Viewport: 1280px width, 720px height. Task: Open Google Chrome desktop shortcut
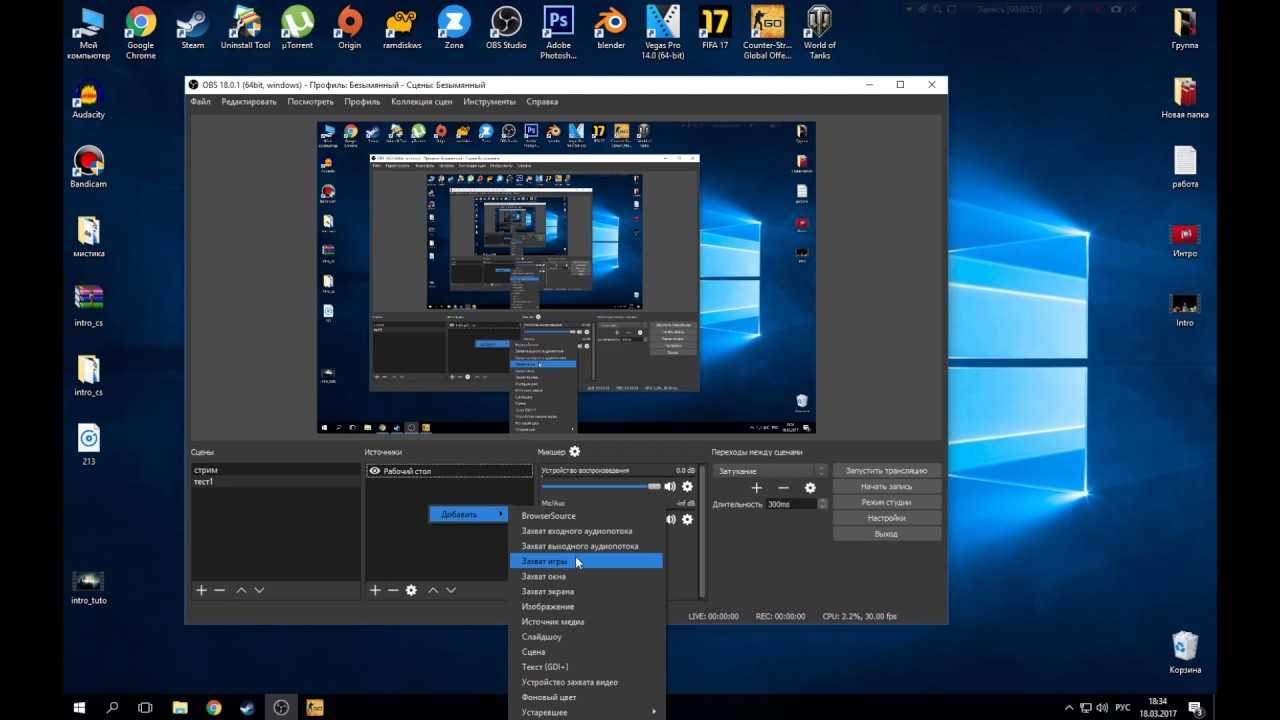pyautogui.click(x=140, y=33)
